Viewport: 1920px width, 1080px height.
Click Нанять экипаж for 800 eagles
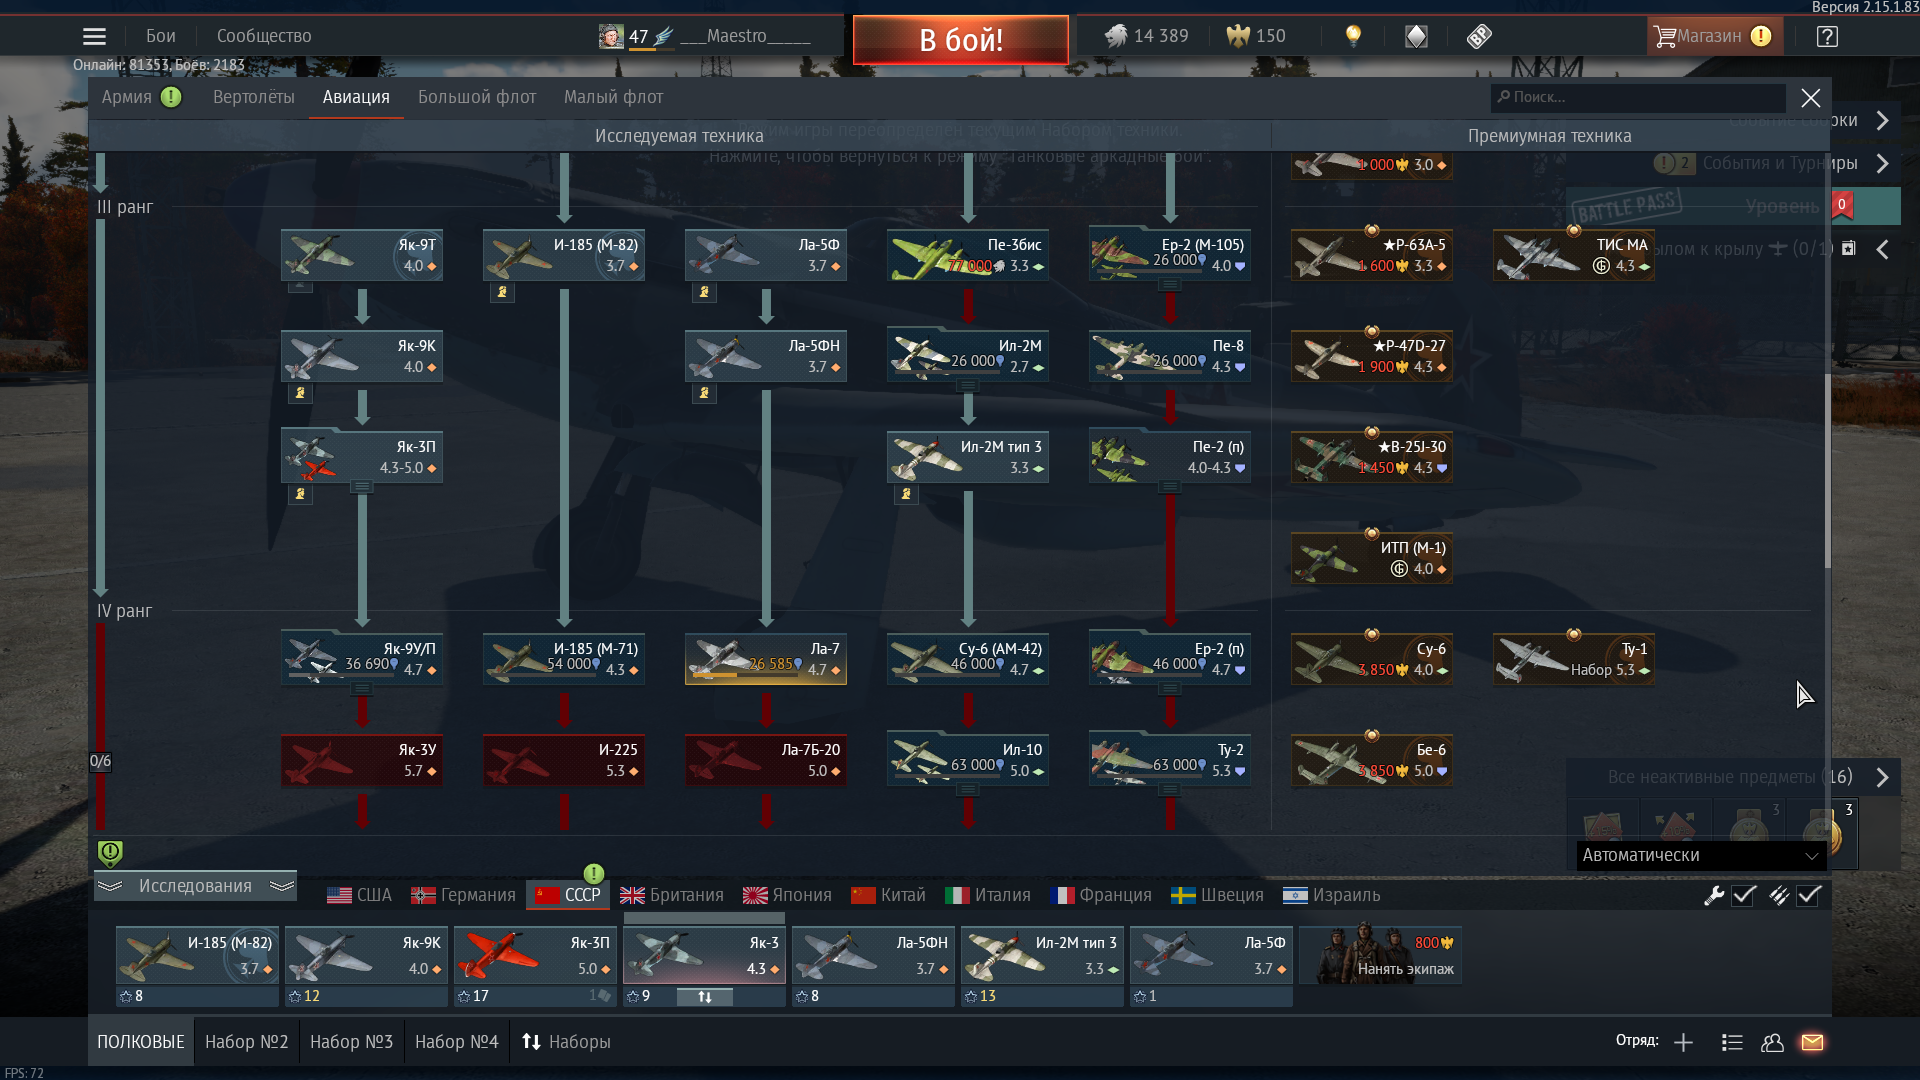pos(1381,955)
